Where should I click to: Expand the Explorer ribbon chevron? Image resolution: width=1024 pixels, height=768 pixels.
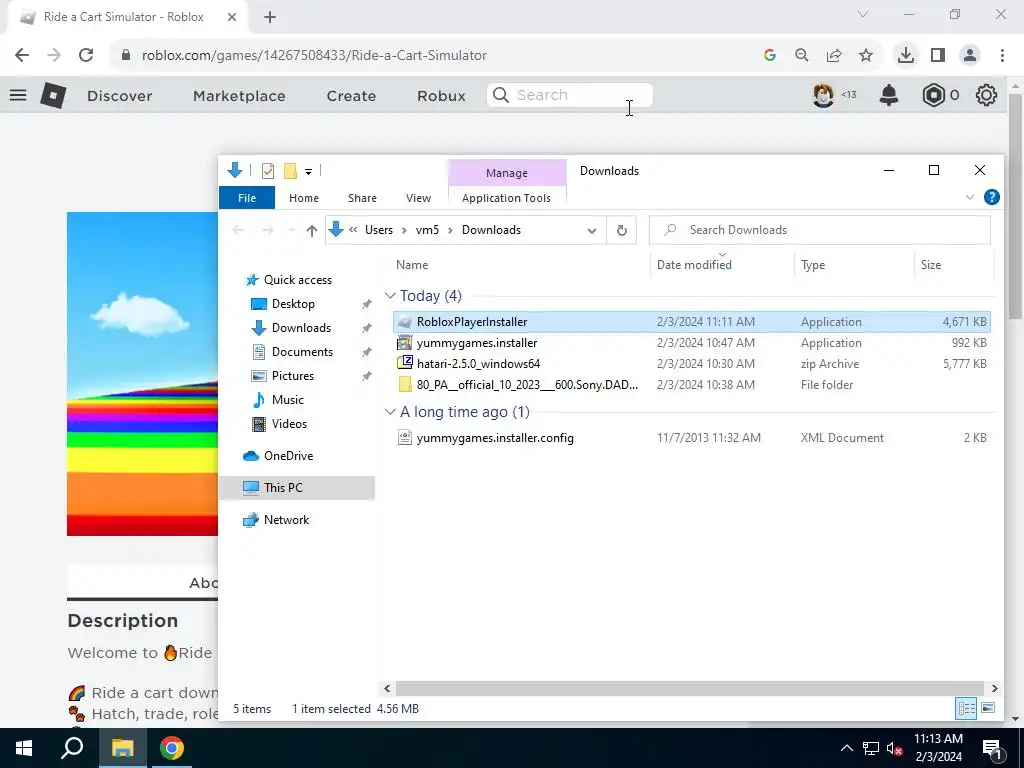[x=970, y=197]
